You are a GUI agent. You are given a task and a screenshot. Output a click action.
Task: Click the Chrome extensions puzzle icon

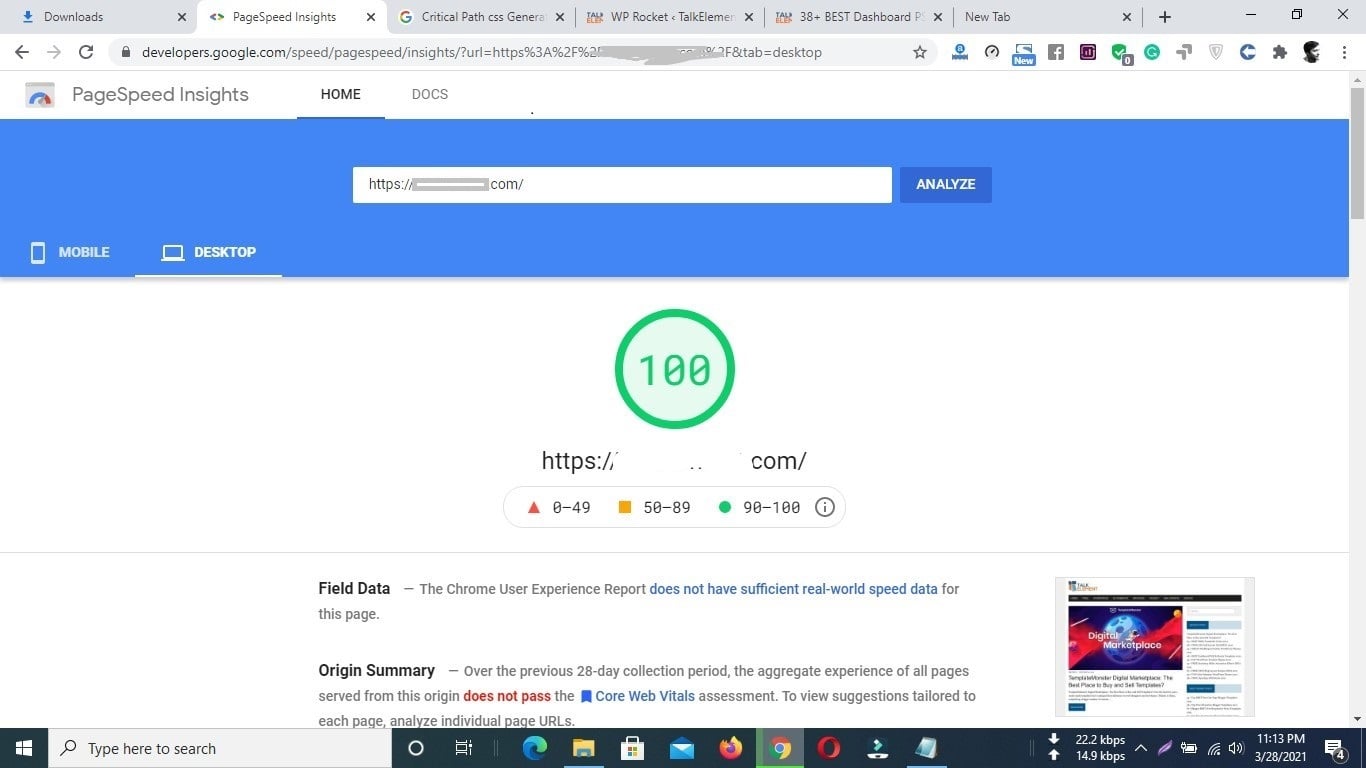point(1279,52)
